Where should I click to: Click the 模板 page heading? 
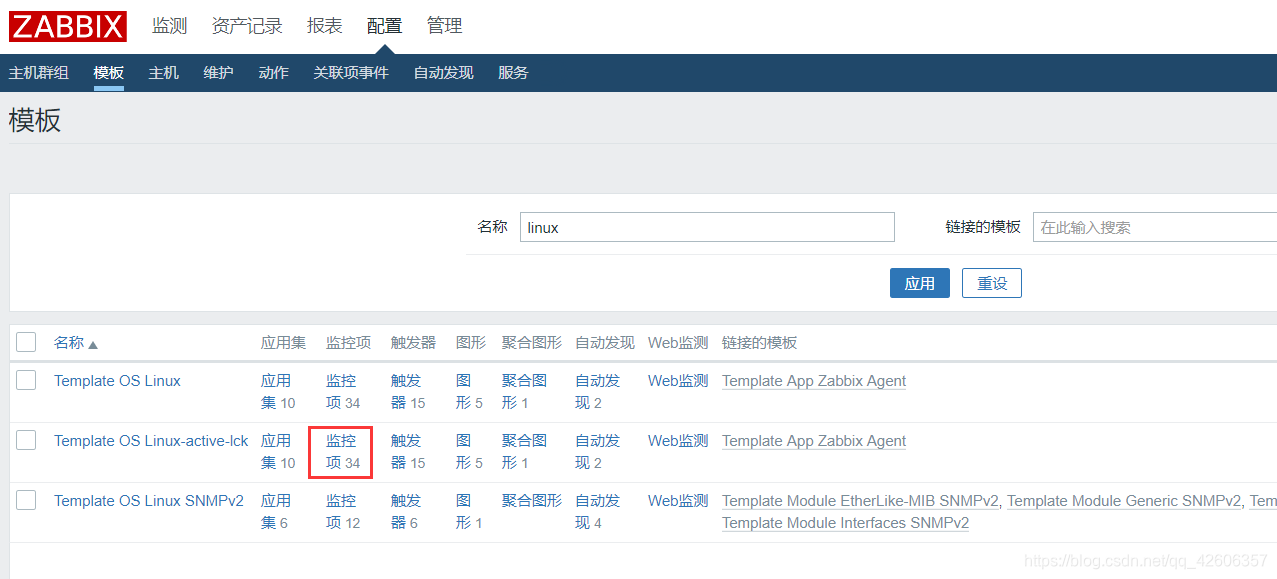35,121
